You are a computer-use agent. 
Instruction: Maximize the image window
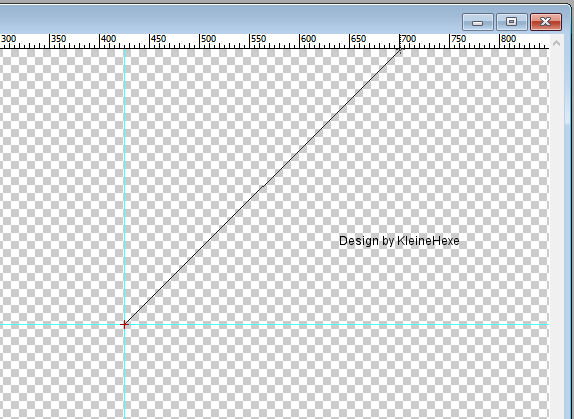coord(511,22)
